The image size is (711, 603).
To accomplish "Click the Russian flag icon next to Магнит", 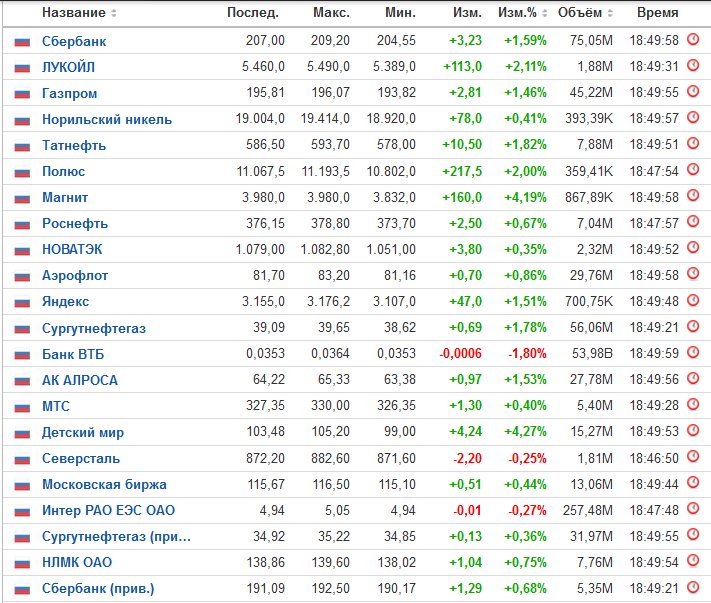I will tap(22, 198).
